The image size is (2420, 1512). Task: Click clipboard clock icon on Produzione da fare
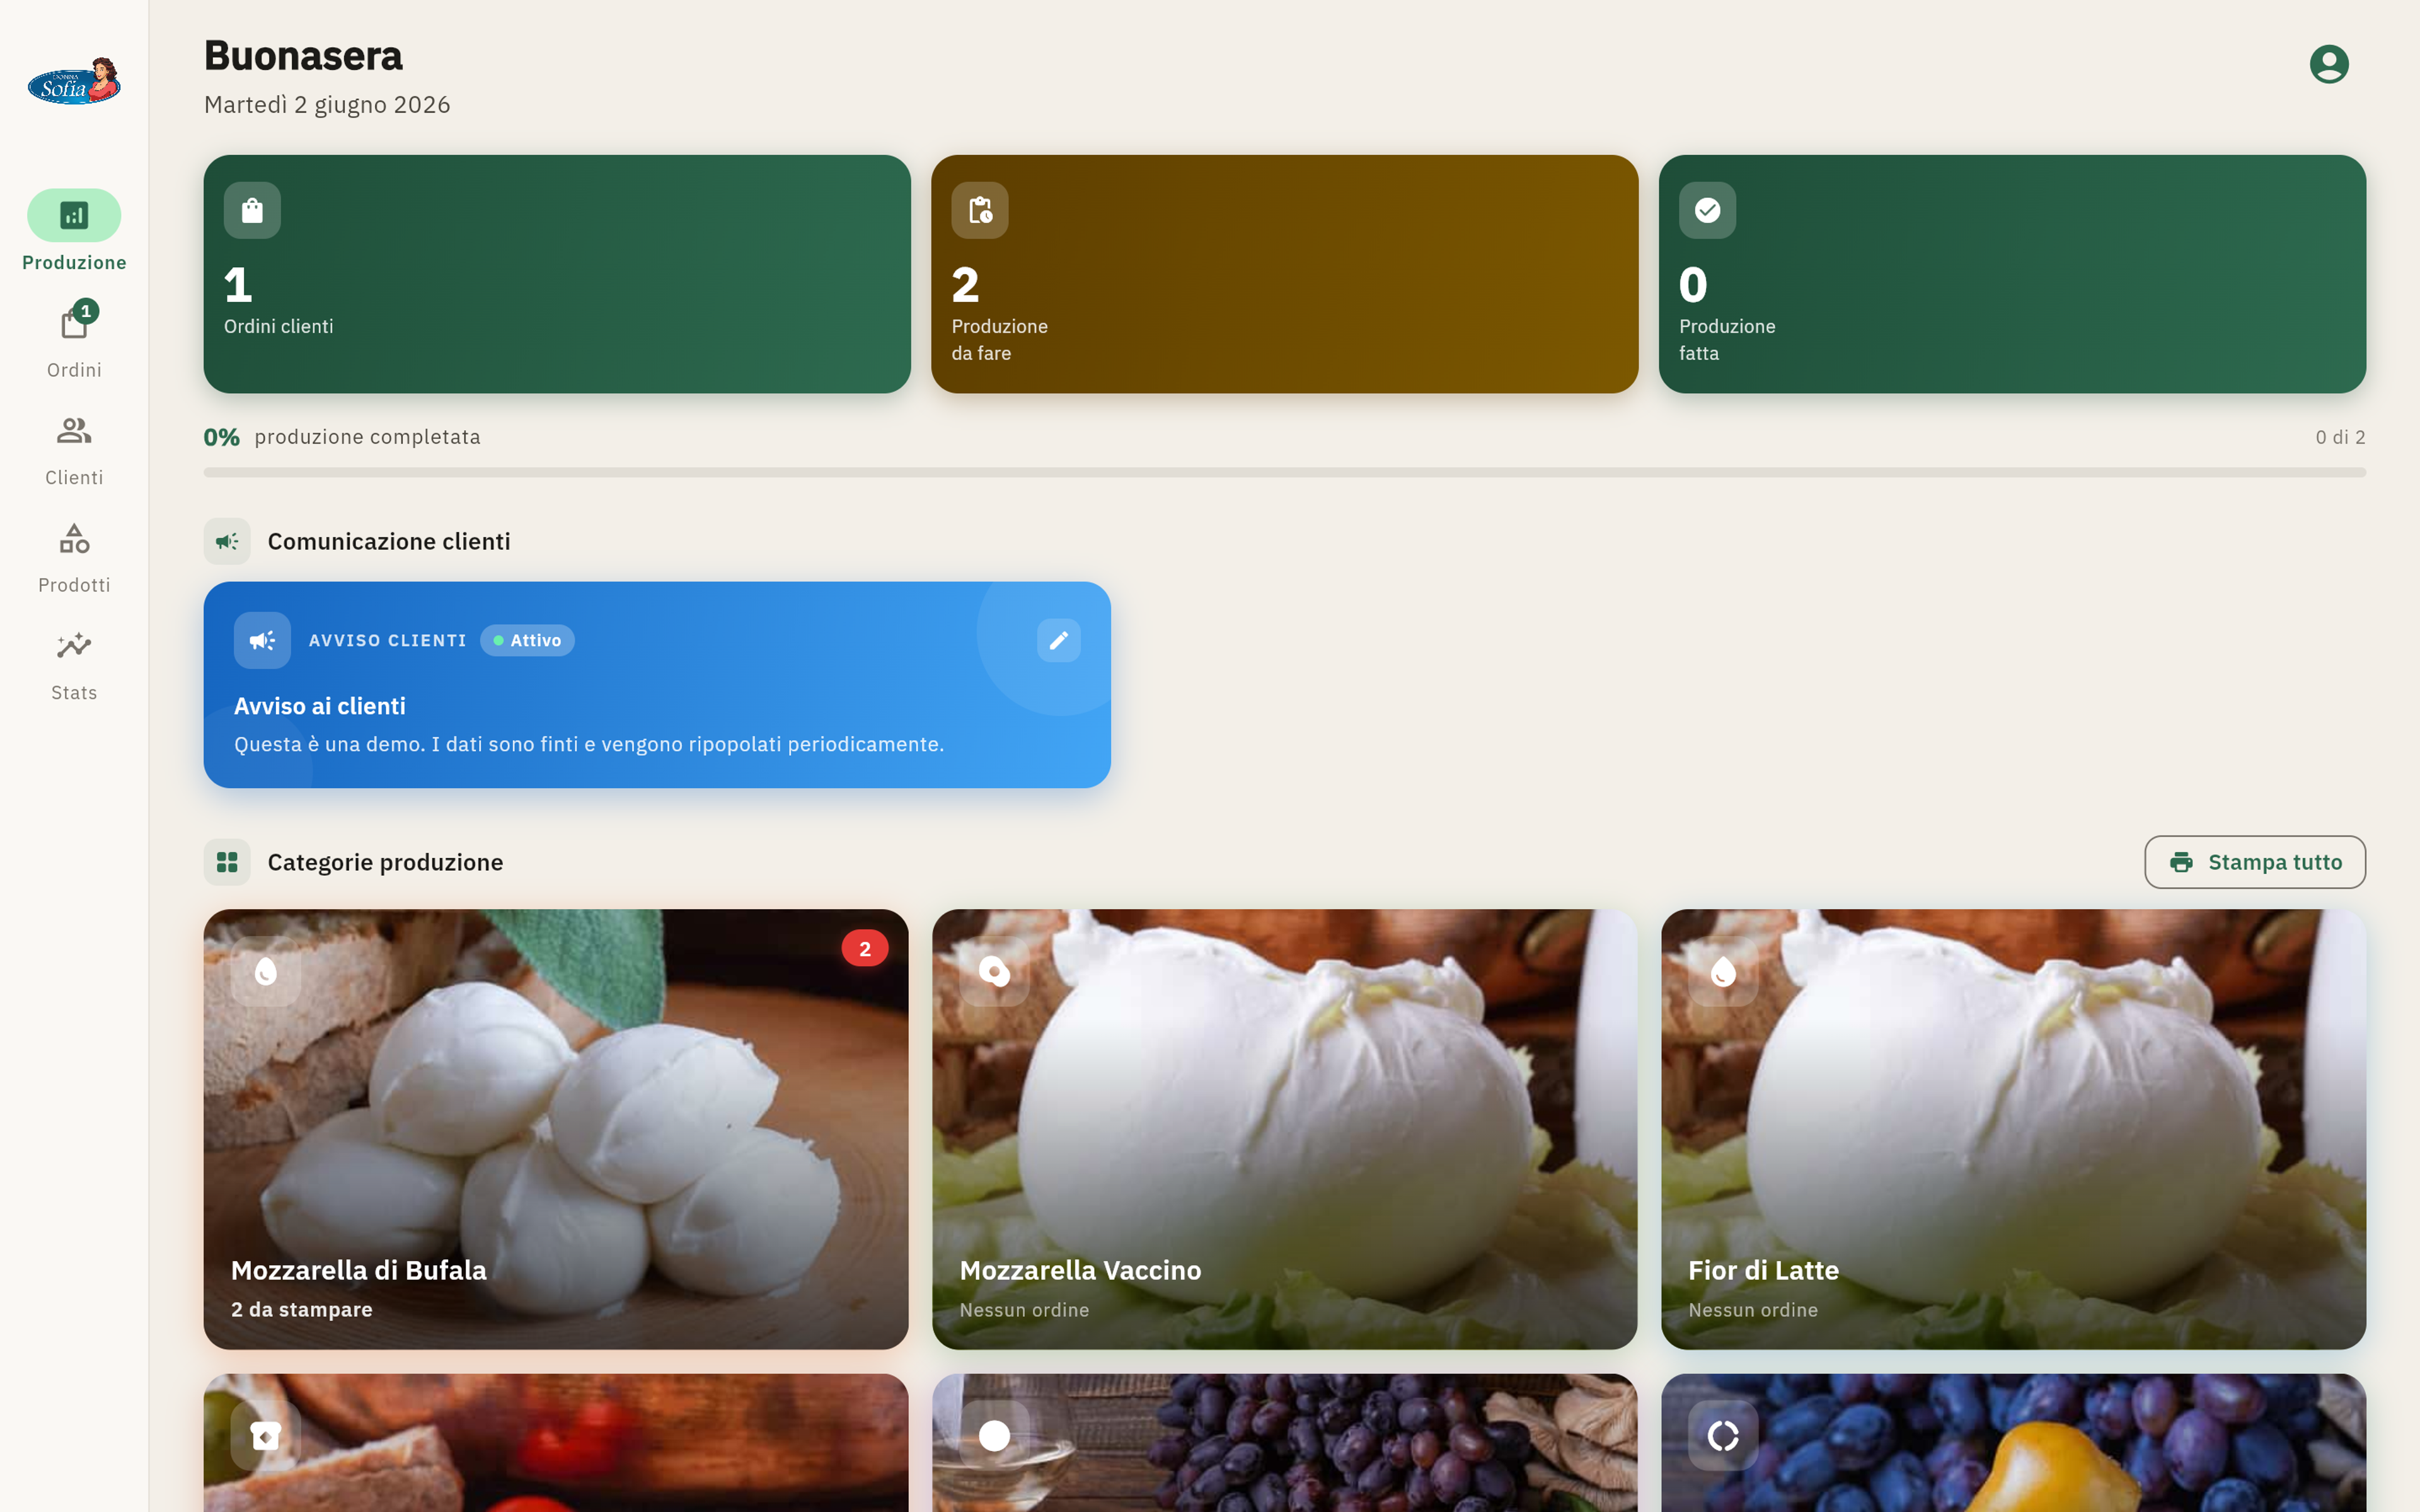point(980,210)
